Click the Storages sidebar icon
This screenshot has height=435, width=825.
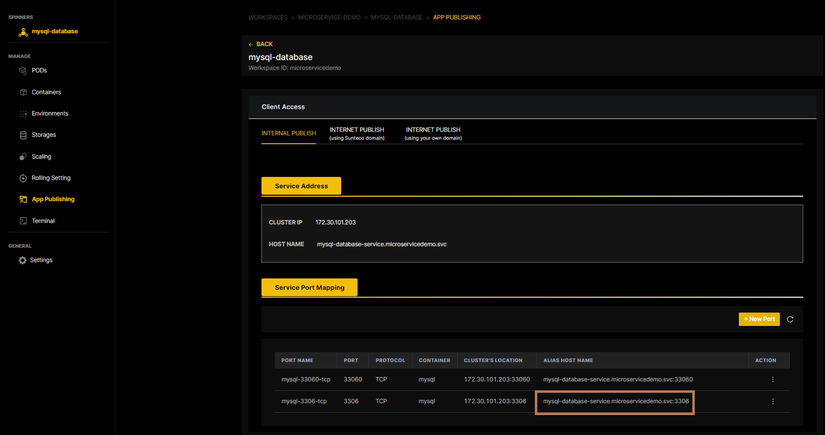(x=23, y=135)
